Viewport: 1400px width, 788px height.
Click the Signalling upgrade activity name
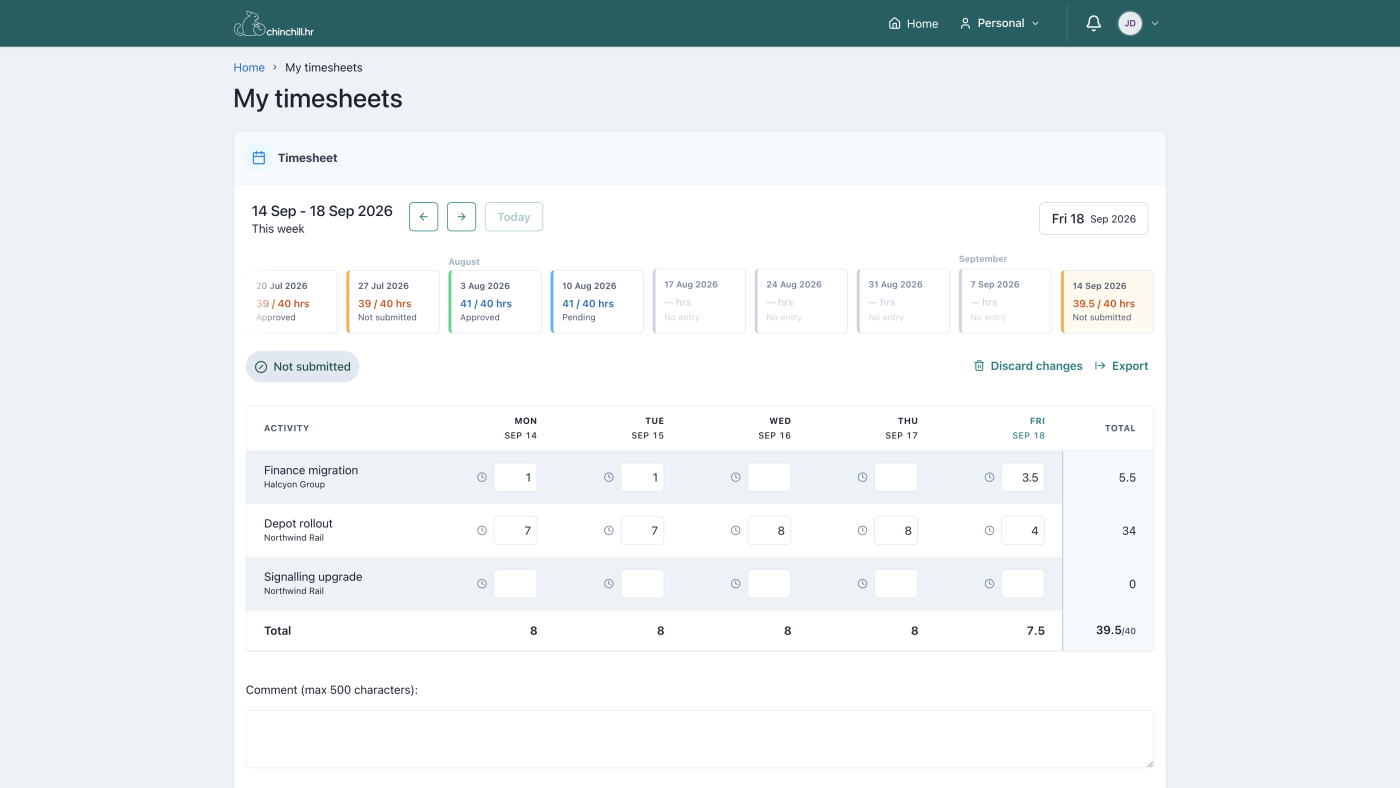(313, 577)
